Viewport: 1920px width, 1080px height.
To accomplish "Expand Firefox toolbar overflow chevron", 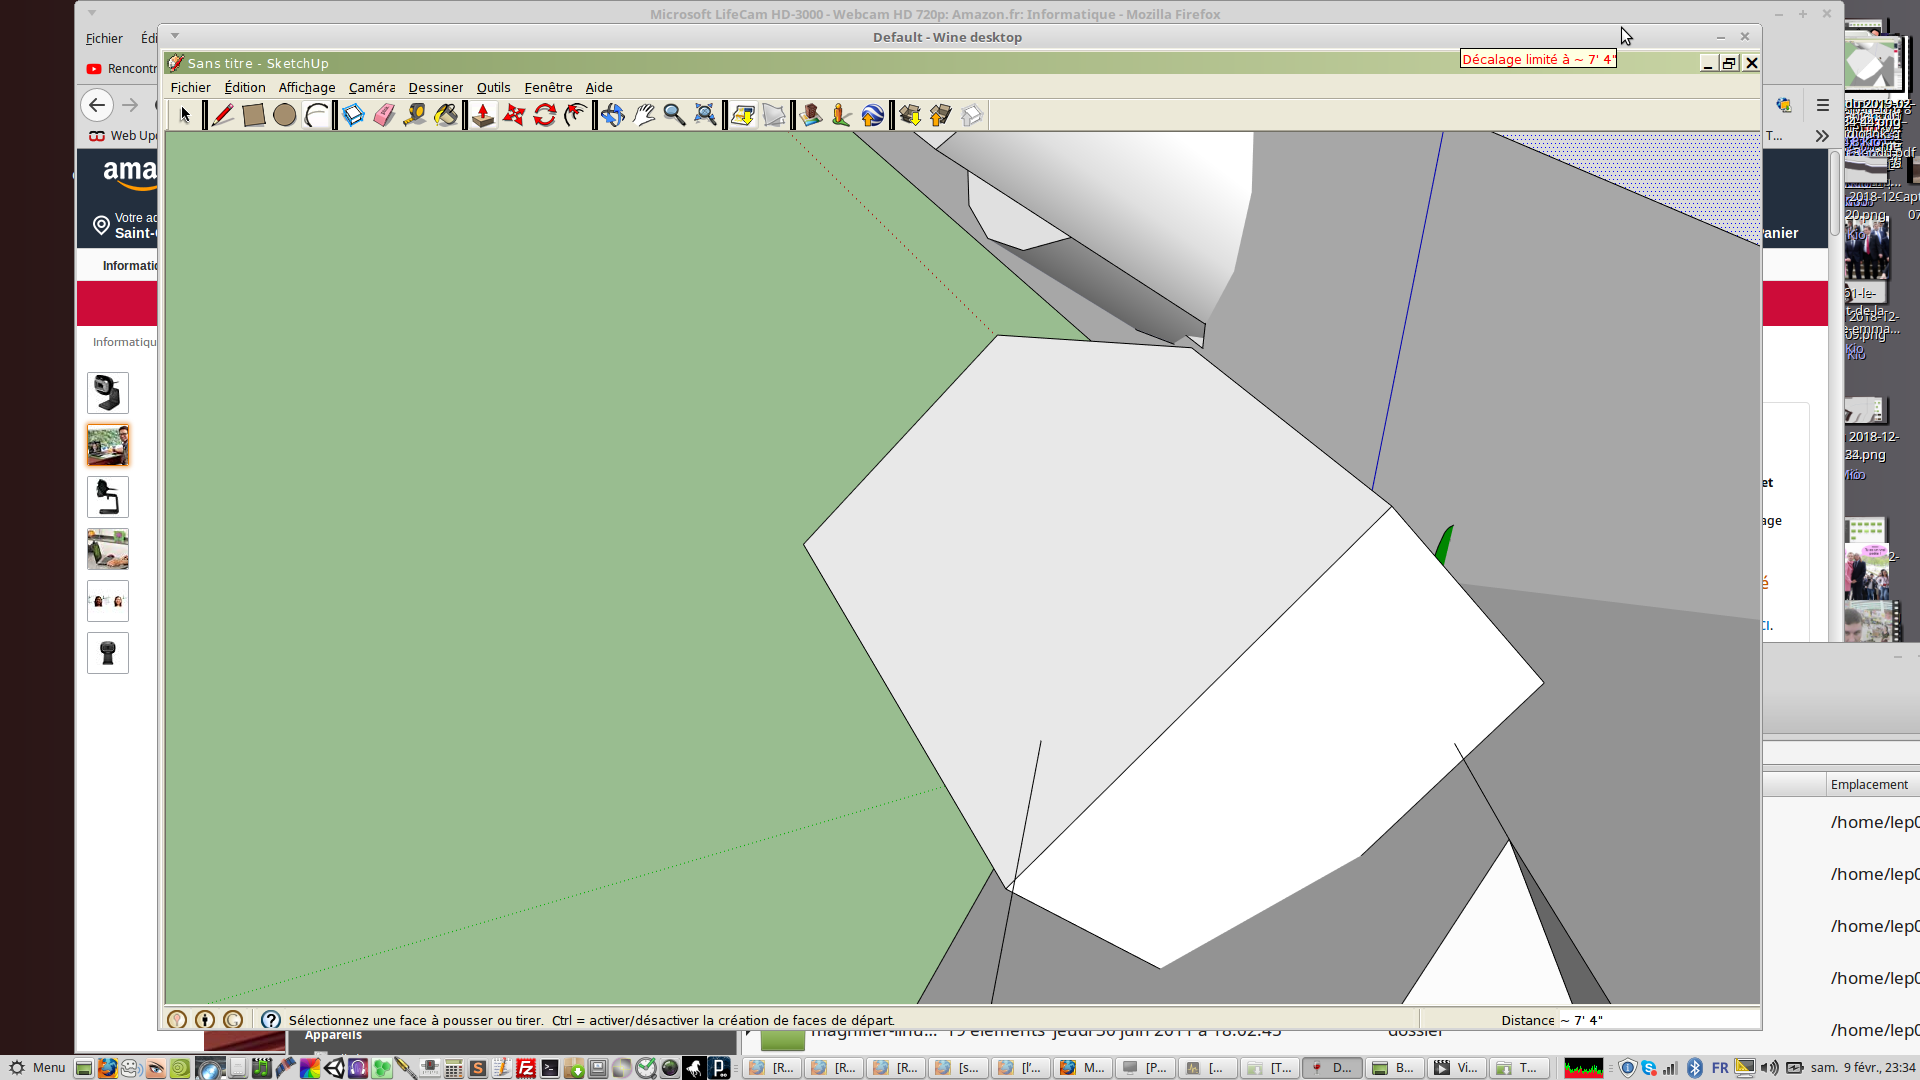I will tap(1822, 136).
